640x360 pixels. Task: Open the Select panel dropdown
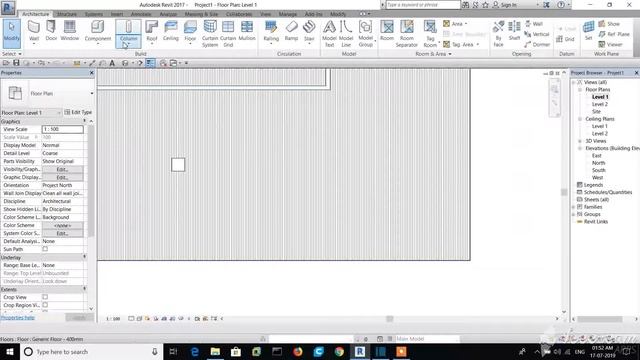[x=11, y=54]
